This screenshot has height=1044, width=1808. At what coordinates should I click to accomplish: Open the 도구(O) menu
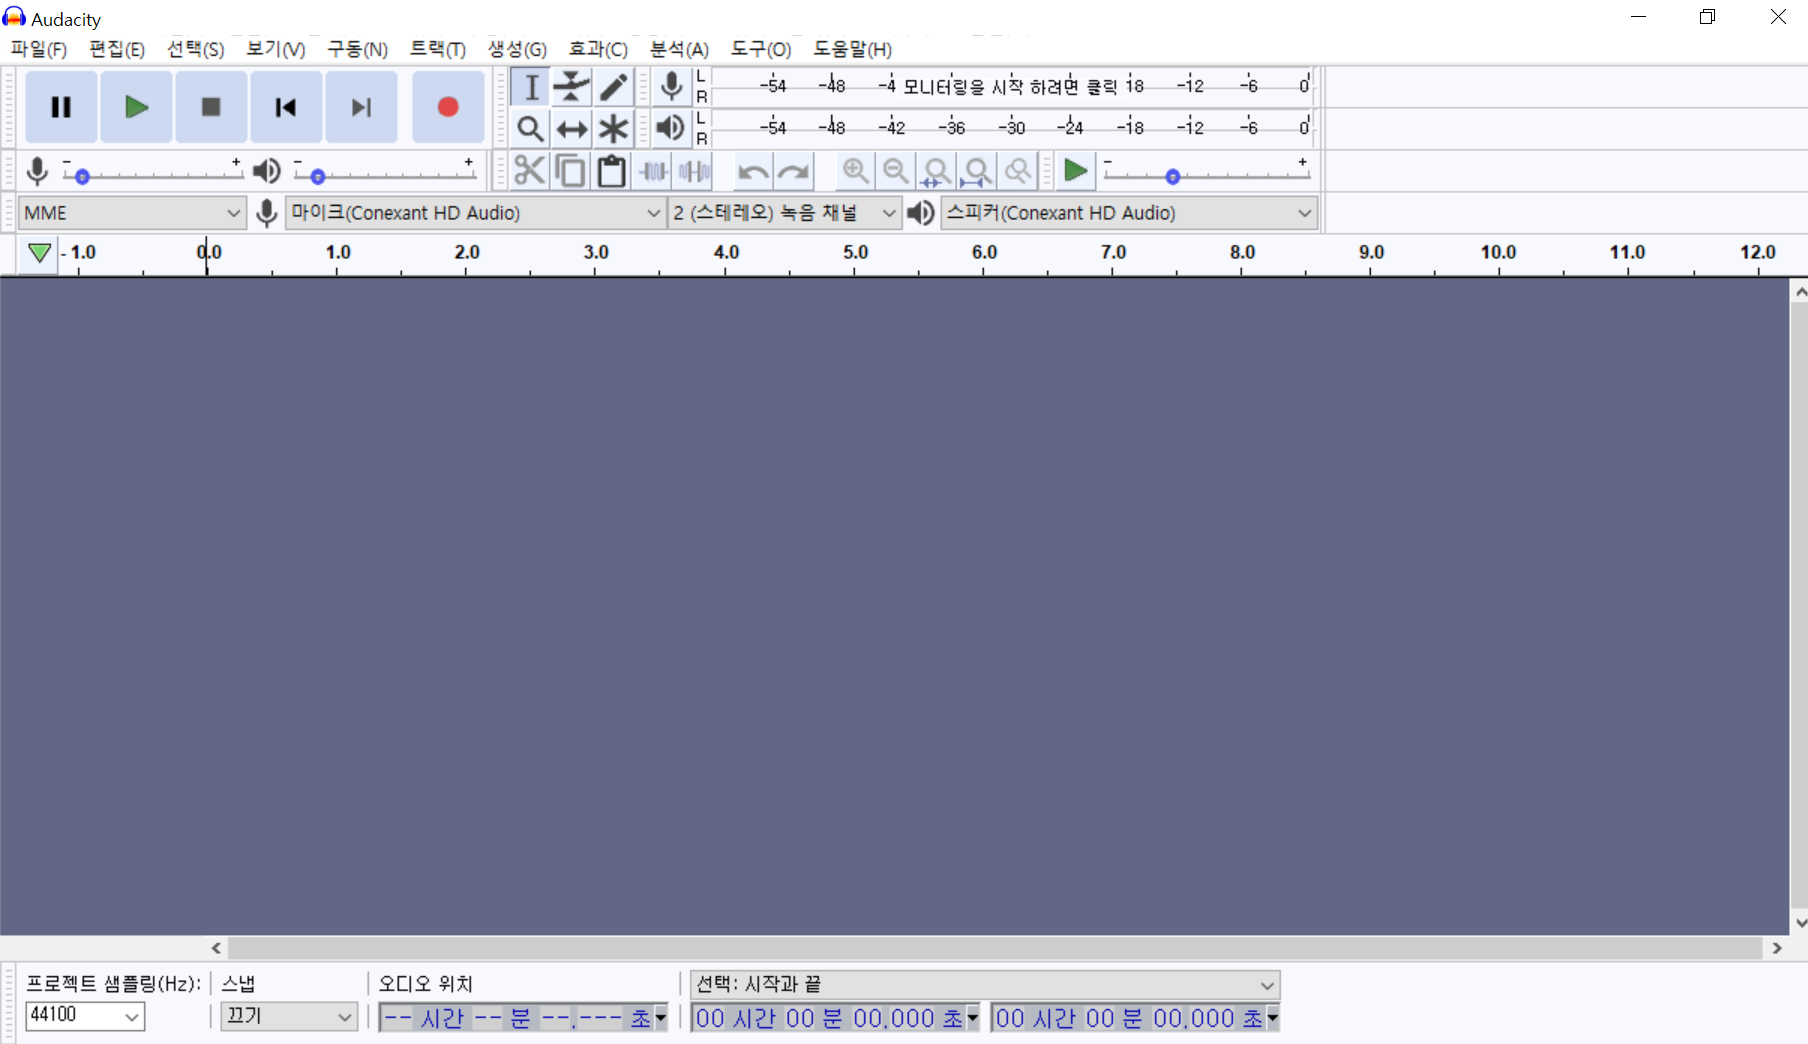tap(761, 49)
